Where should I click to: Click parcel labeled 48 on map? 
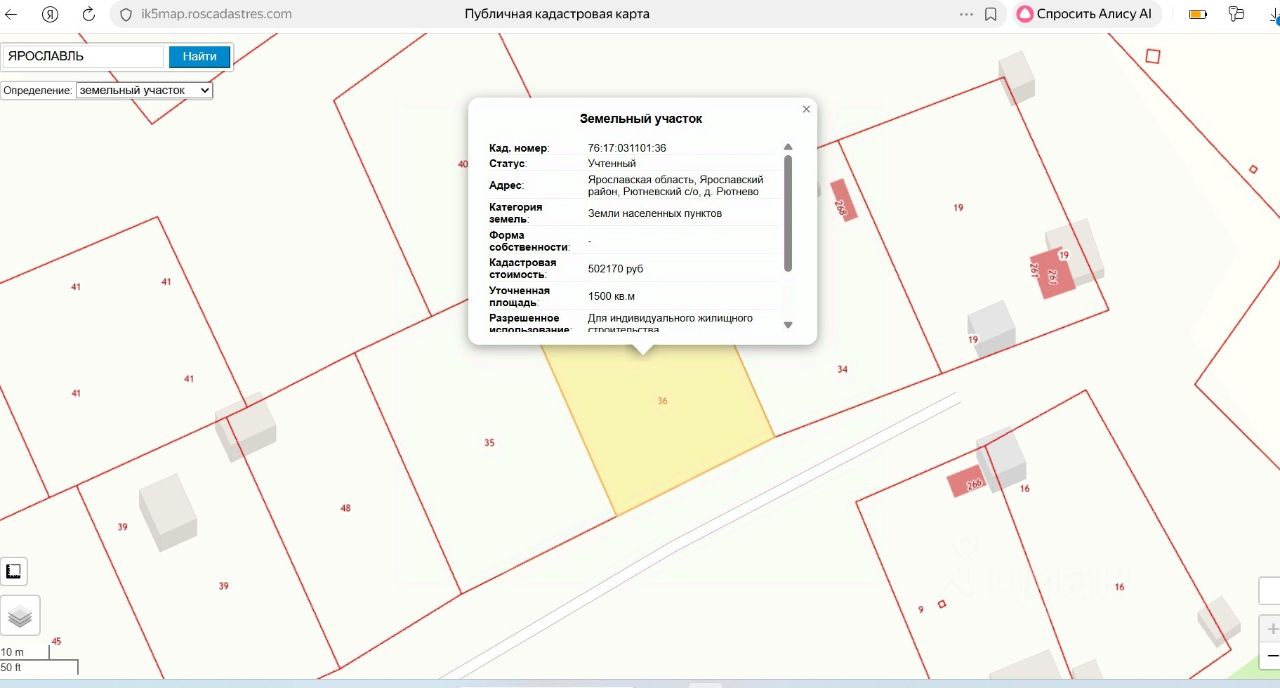click(x=345, y=508)
